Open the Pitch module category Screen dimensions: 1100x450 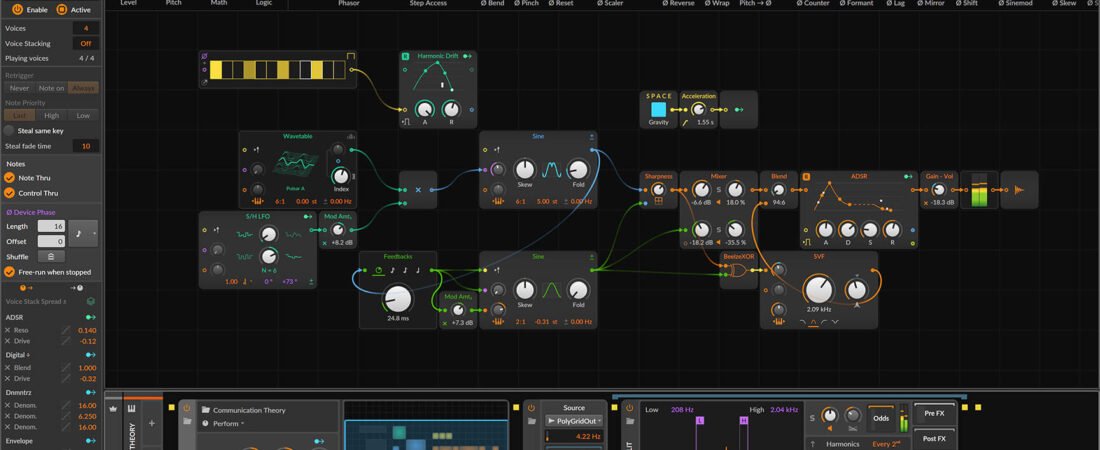(x=173, y=4)
